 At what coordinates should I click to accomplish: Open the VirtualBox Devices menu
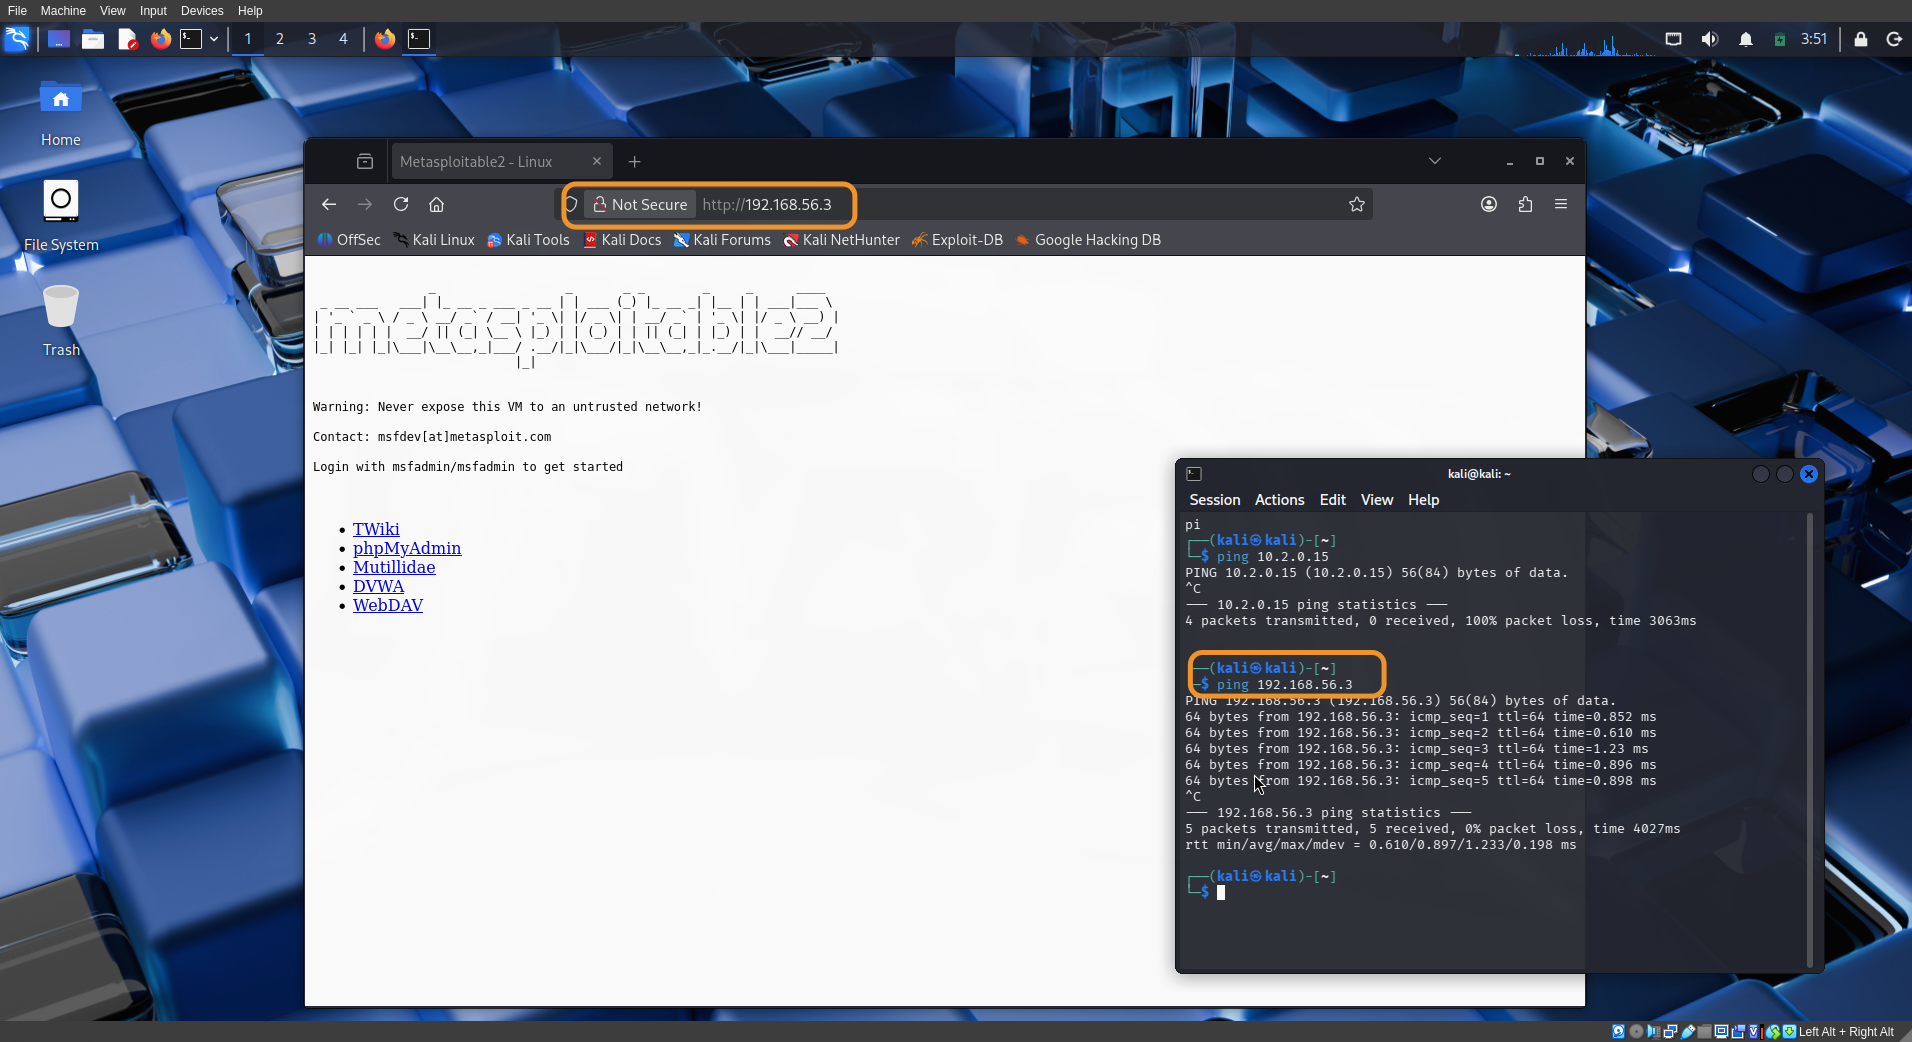[x=202, y=11]
